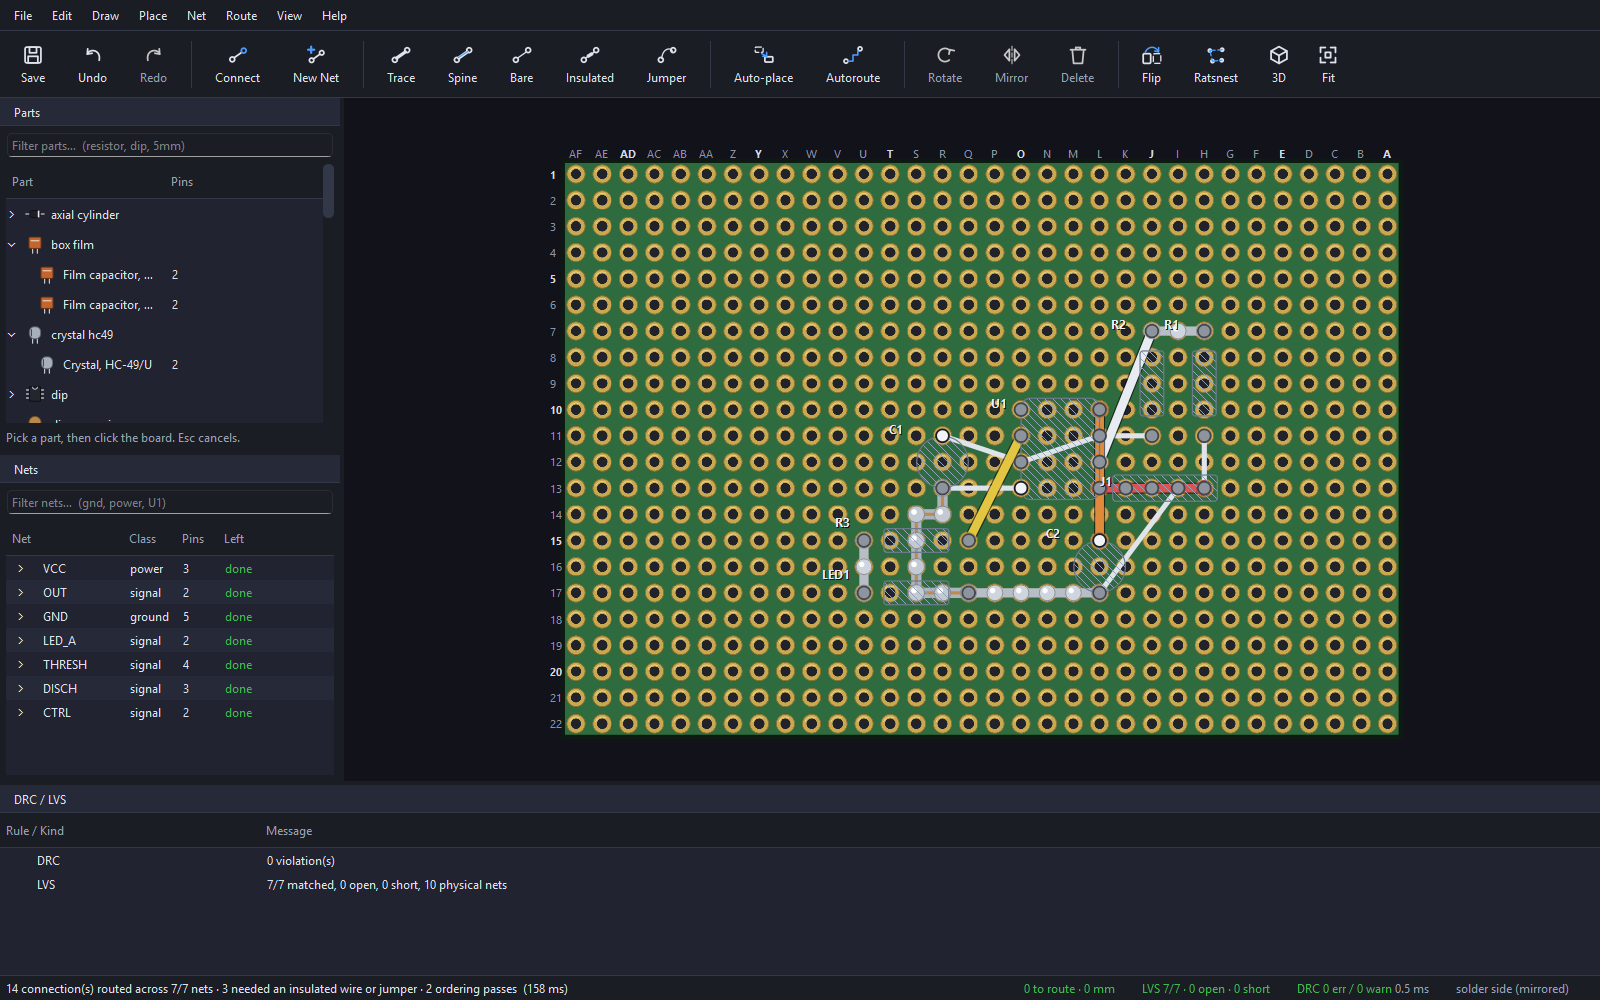The height and width of the screenshot is (1000, 1600).
Task: Expand the DISCH net row
Action: (20, 689)
